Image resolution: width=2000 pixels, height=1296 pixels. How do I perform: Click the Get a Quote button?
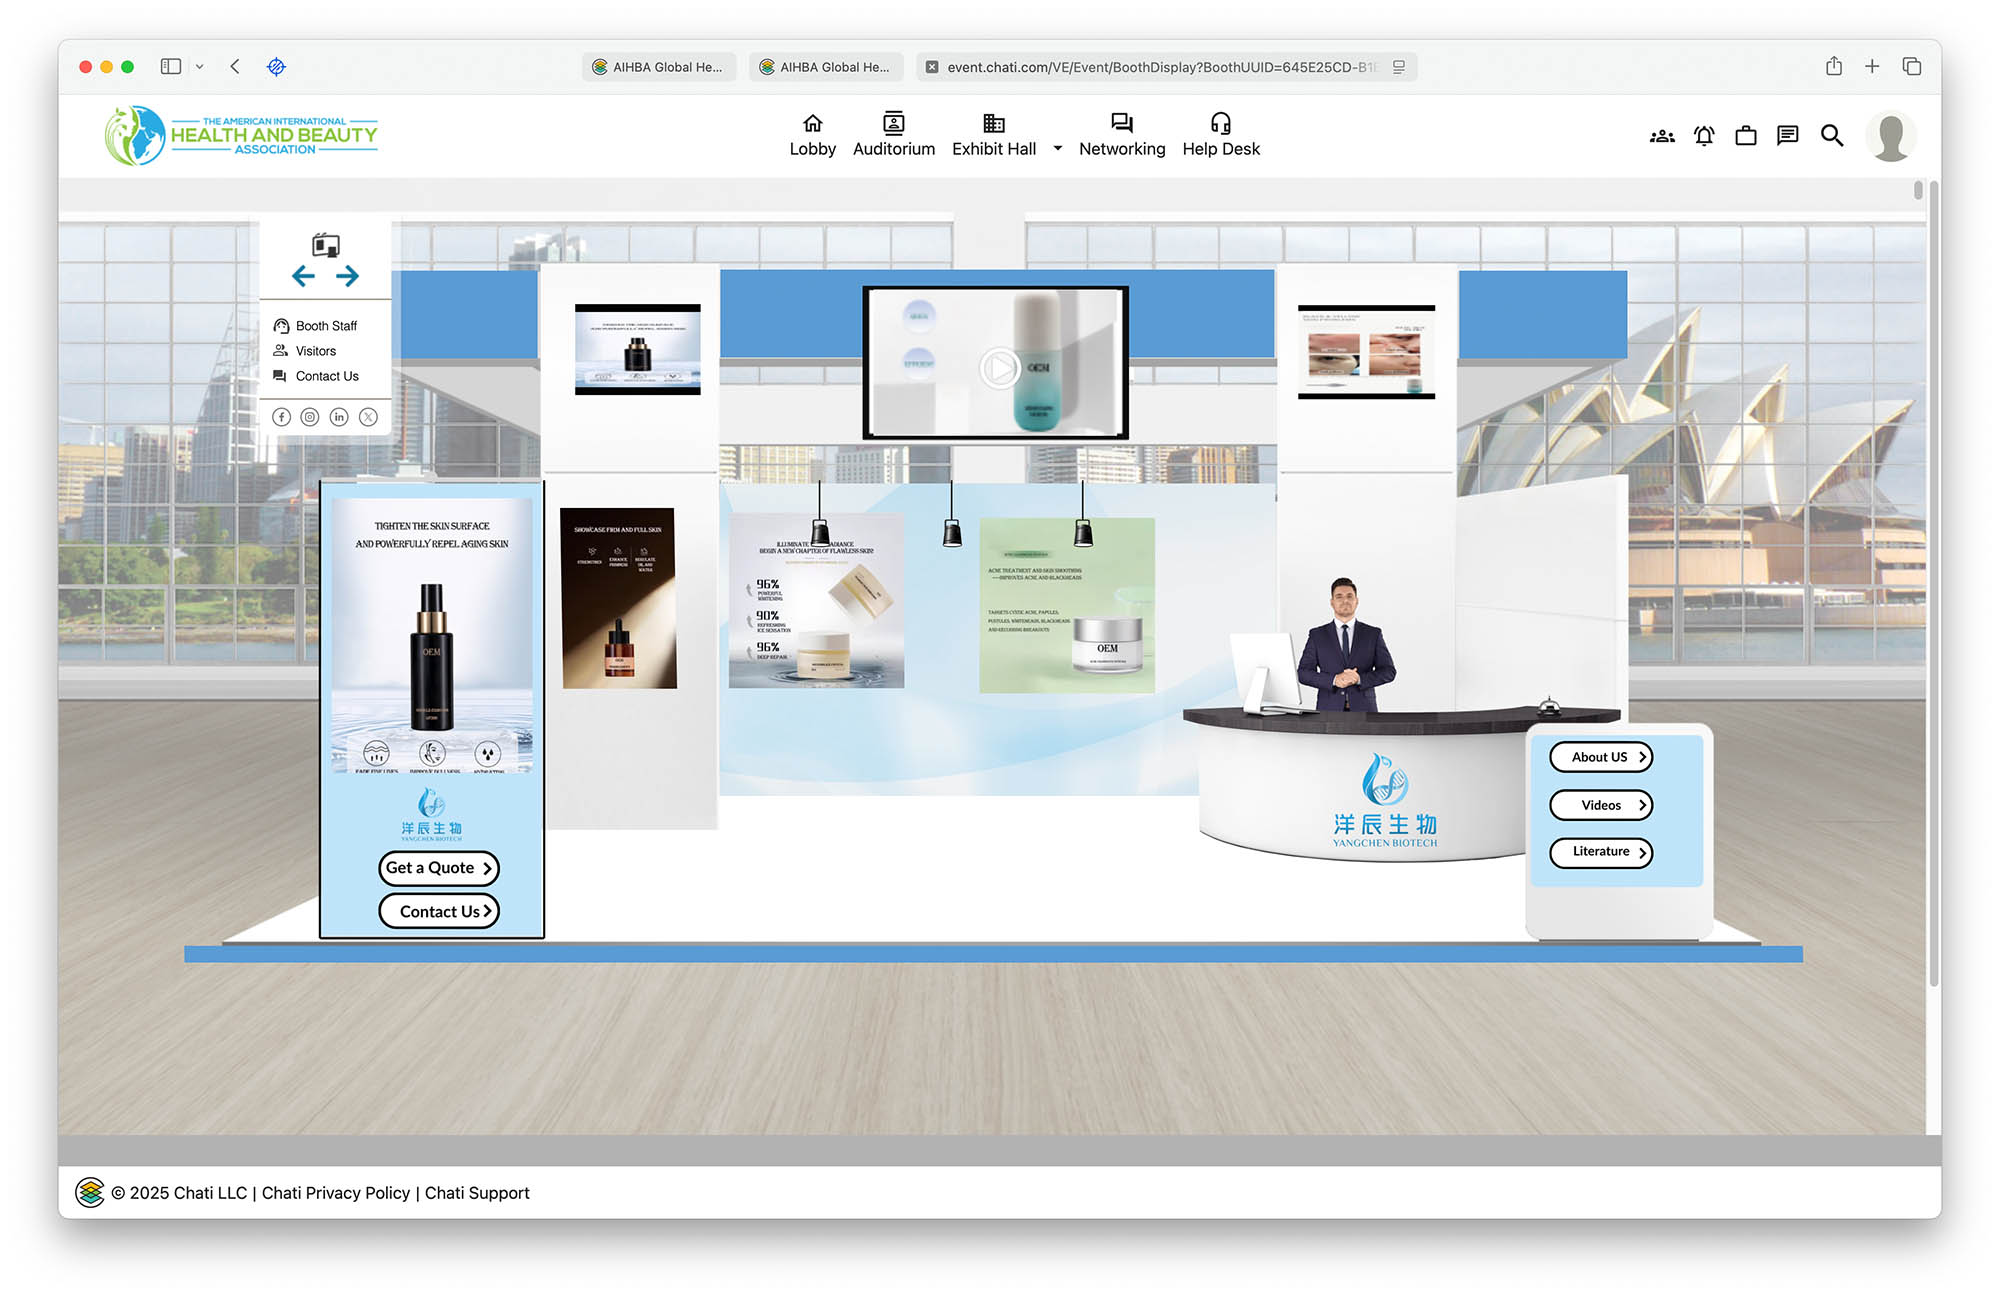[x=438, y=868]
